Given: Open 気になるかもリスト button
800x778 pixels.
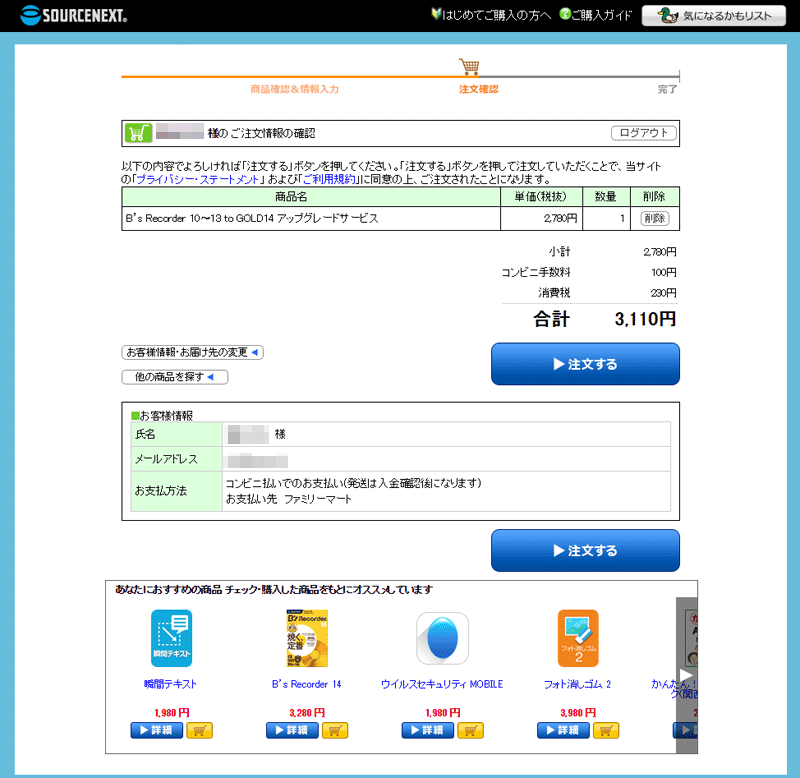Looking at the screenshot, I should point(714,16).
